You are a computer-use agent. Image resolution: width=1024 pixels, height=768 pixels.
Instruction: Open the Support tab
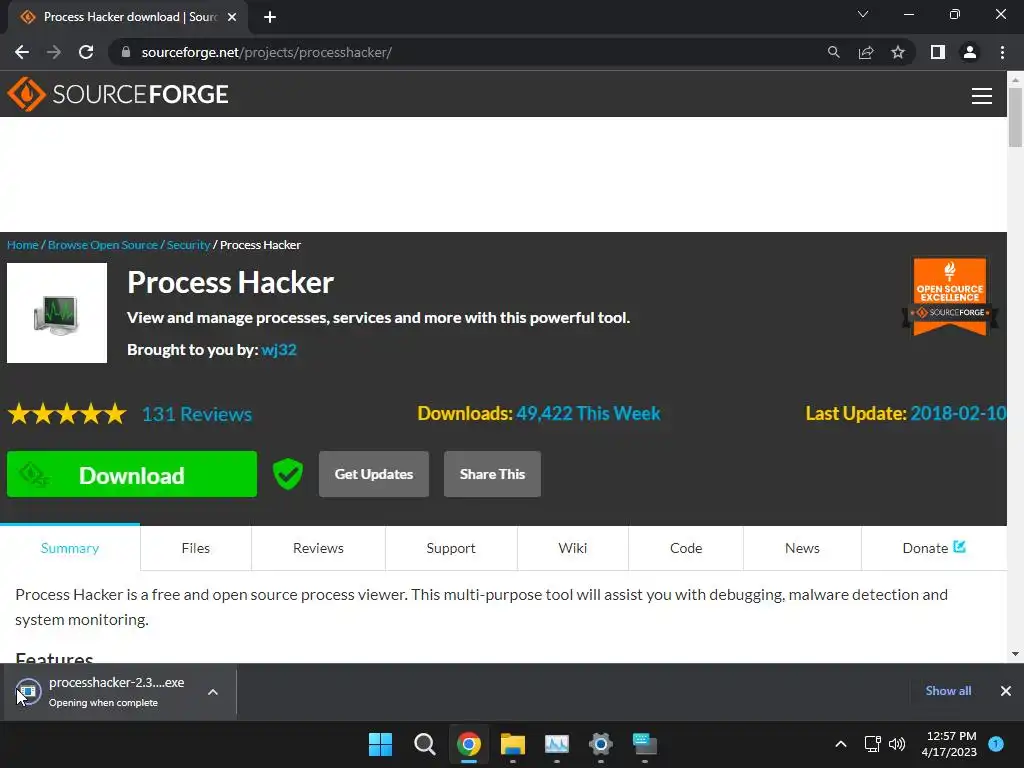(451, 548)
